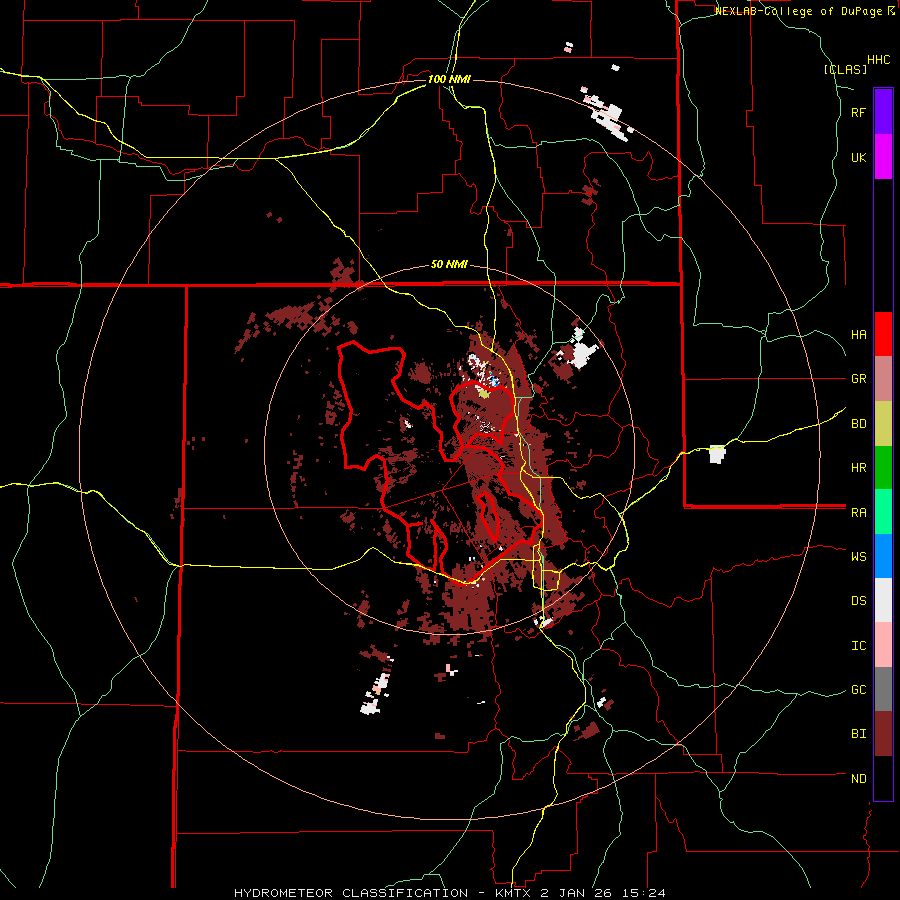Viewport: 900px width, 900px height.
Task: Click the 100 NMI range ring label
Action: (x=449, y=79)
